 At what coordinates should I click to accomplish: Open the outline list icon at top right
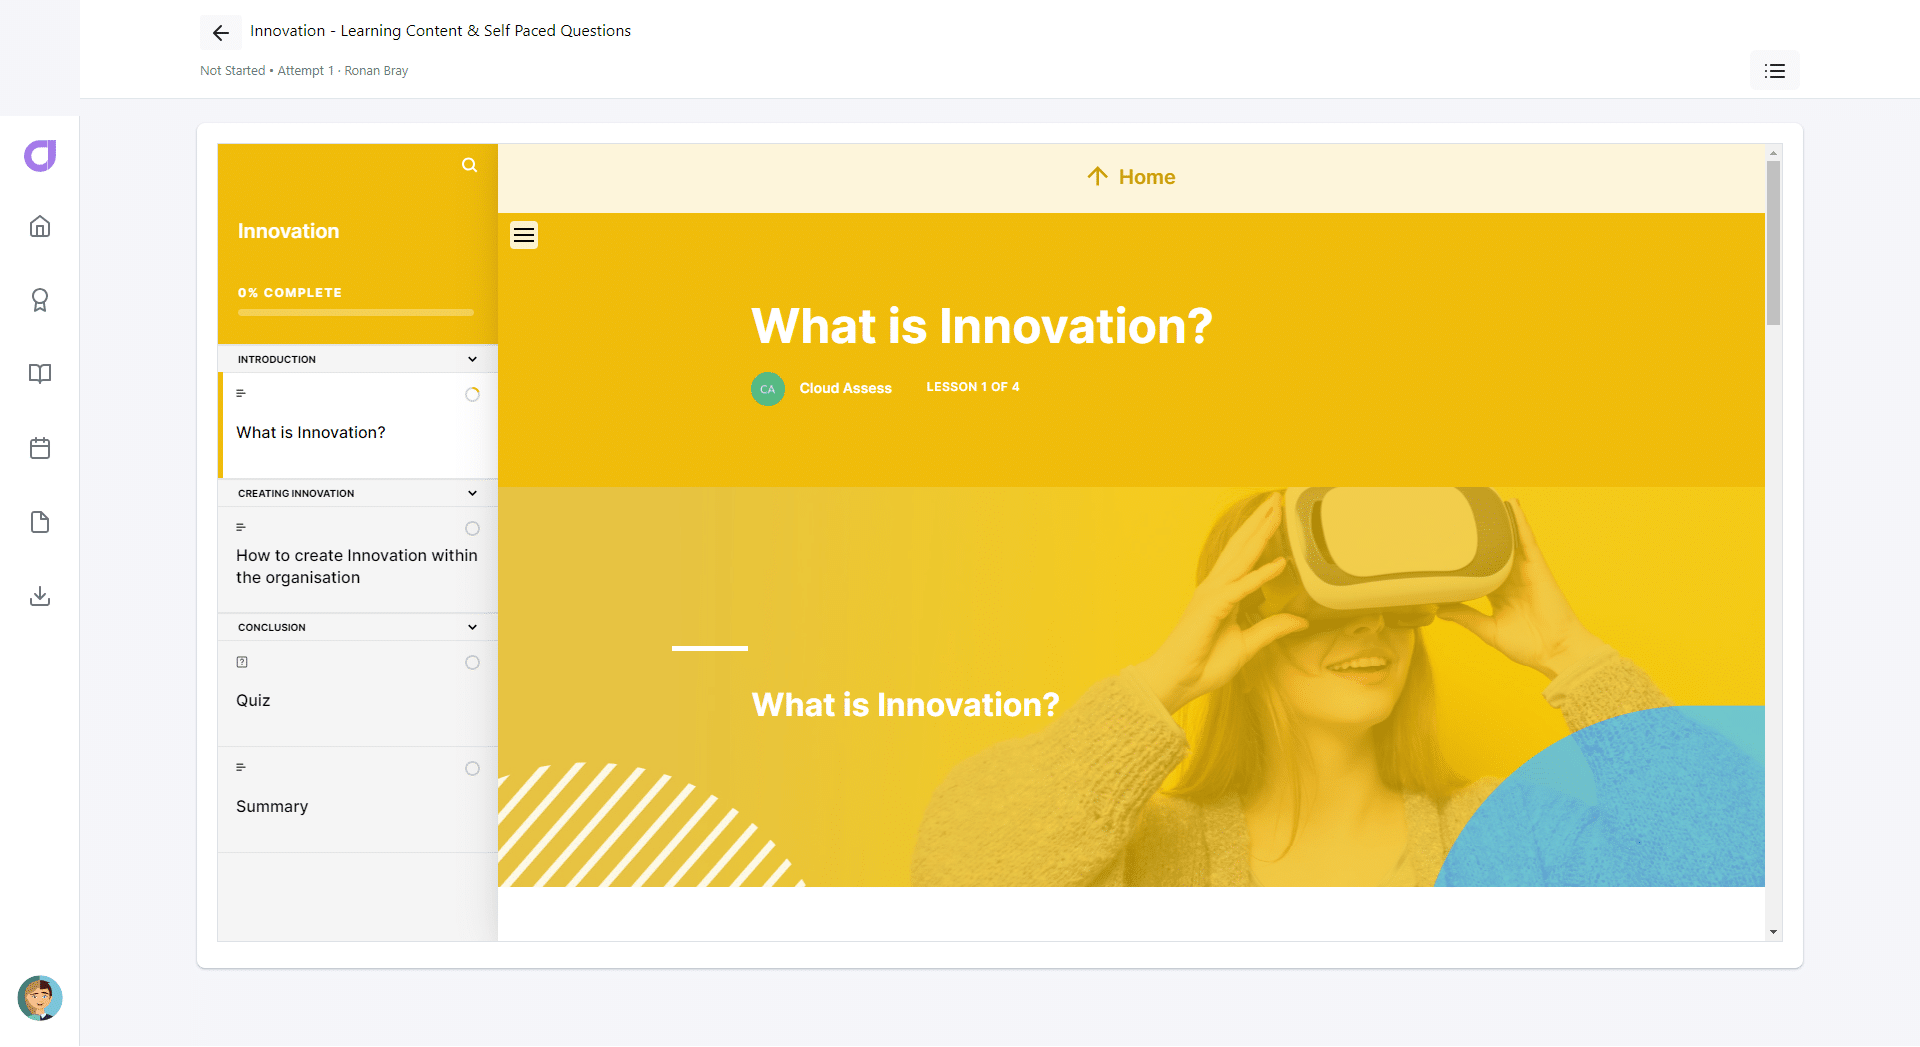[1775, 71]
